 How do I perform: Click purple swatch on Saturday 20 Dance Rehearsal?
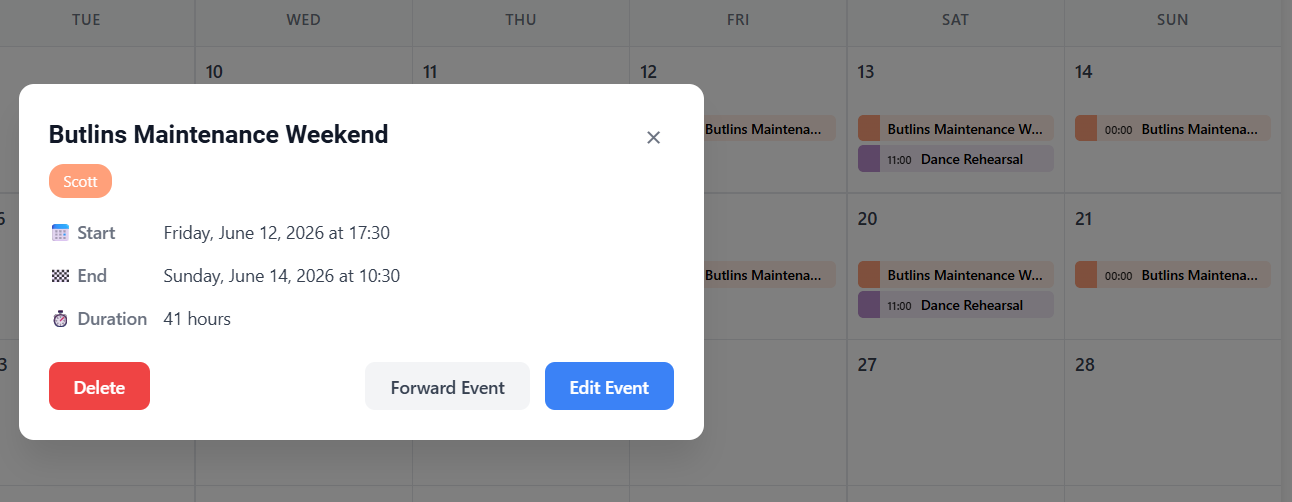[869, 305]
